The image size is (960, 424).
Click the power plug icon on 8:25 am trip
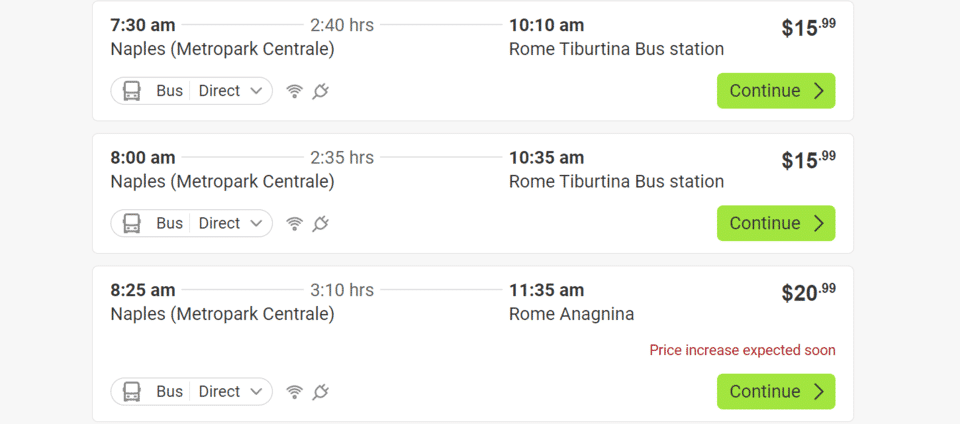[x=320, y=391]
